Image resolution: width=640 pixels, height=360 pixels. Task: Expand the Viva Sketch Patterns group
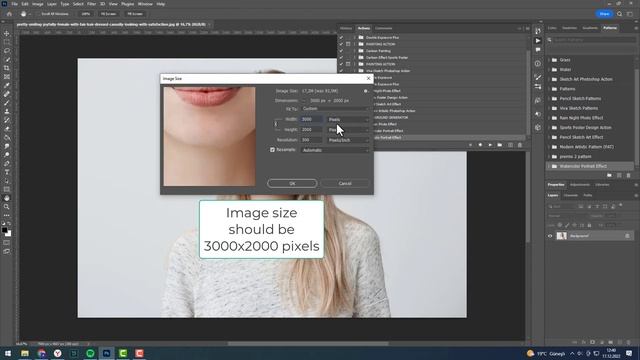pyautogui.click(x=549, y=108)
